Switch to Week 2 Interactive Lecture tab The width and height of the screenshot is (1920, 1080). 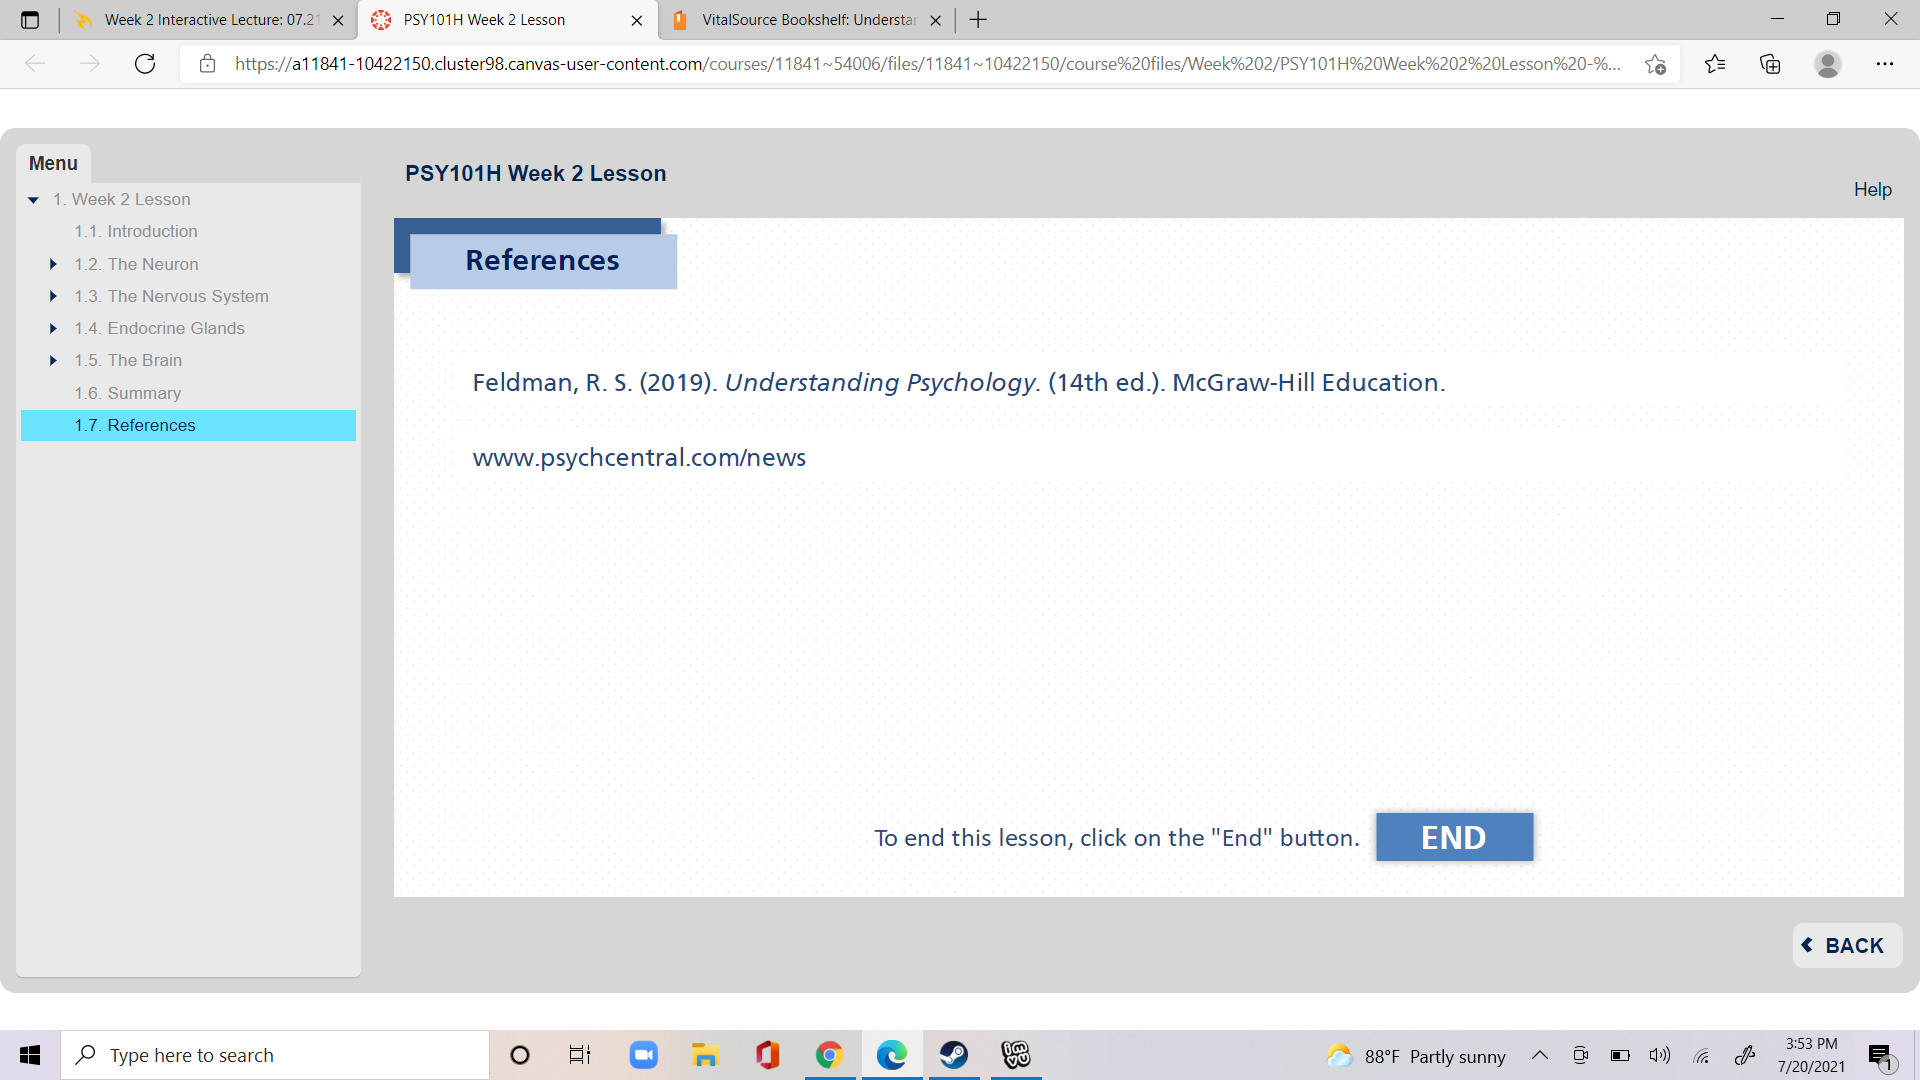click(210, 20)
